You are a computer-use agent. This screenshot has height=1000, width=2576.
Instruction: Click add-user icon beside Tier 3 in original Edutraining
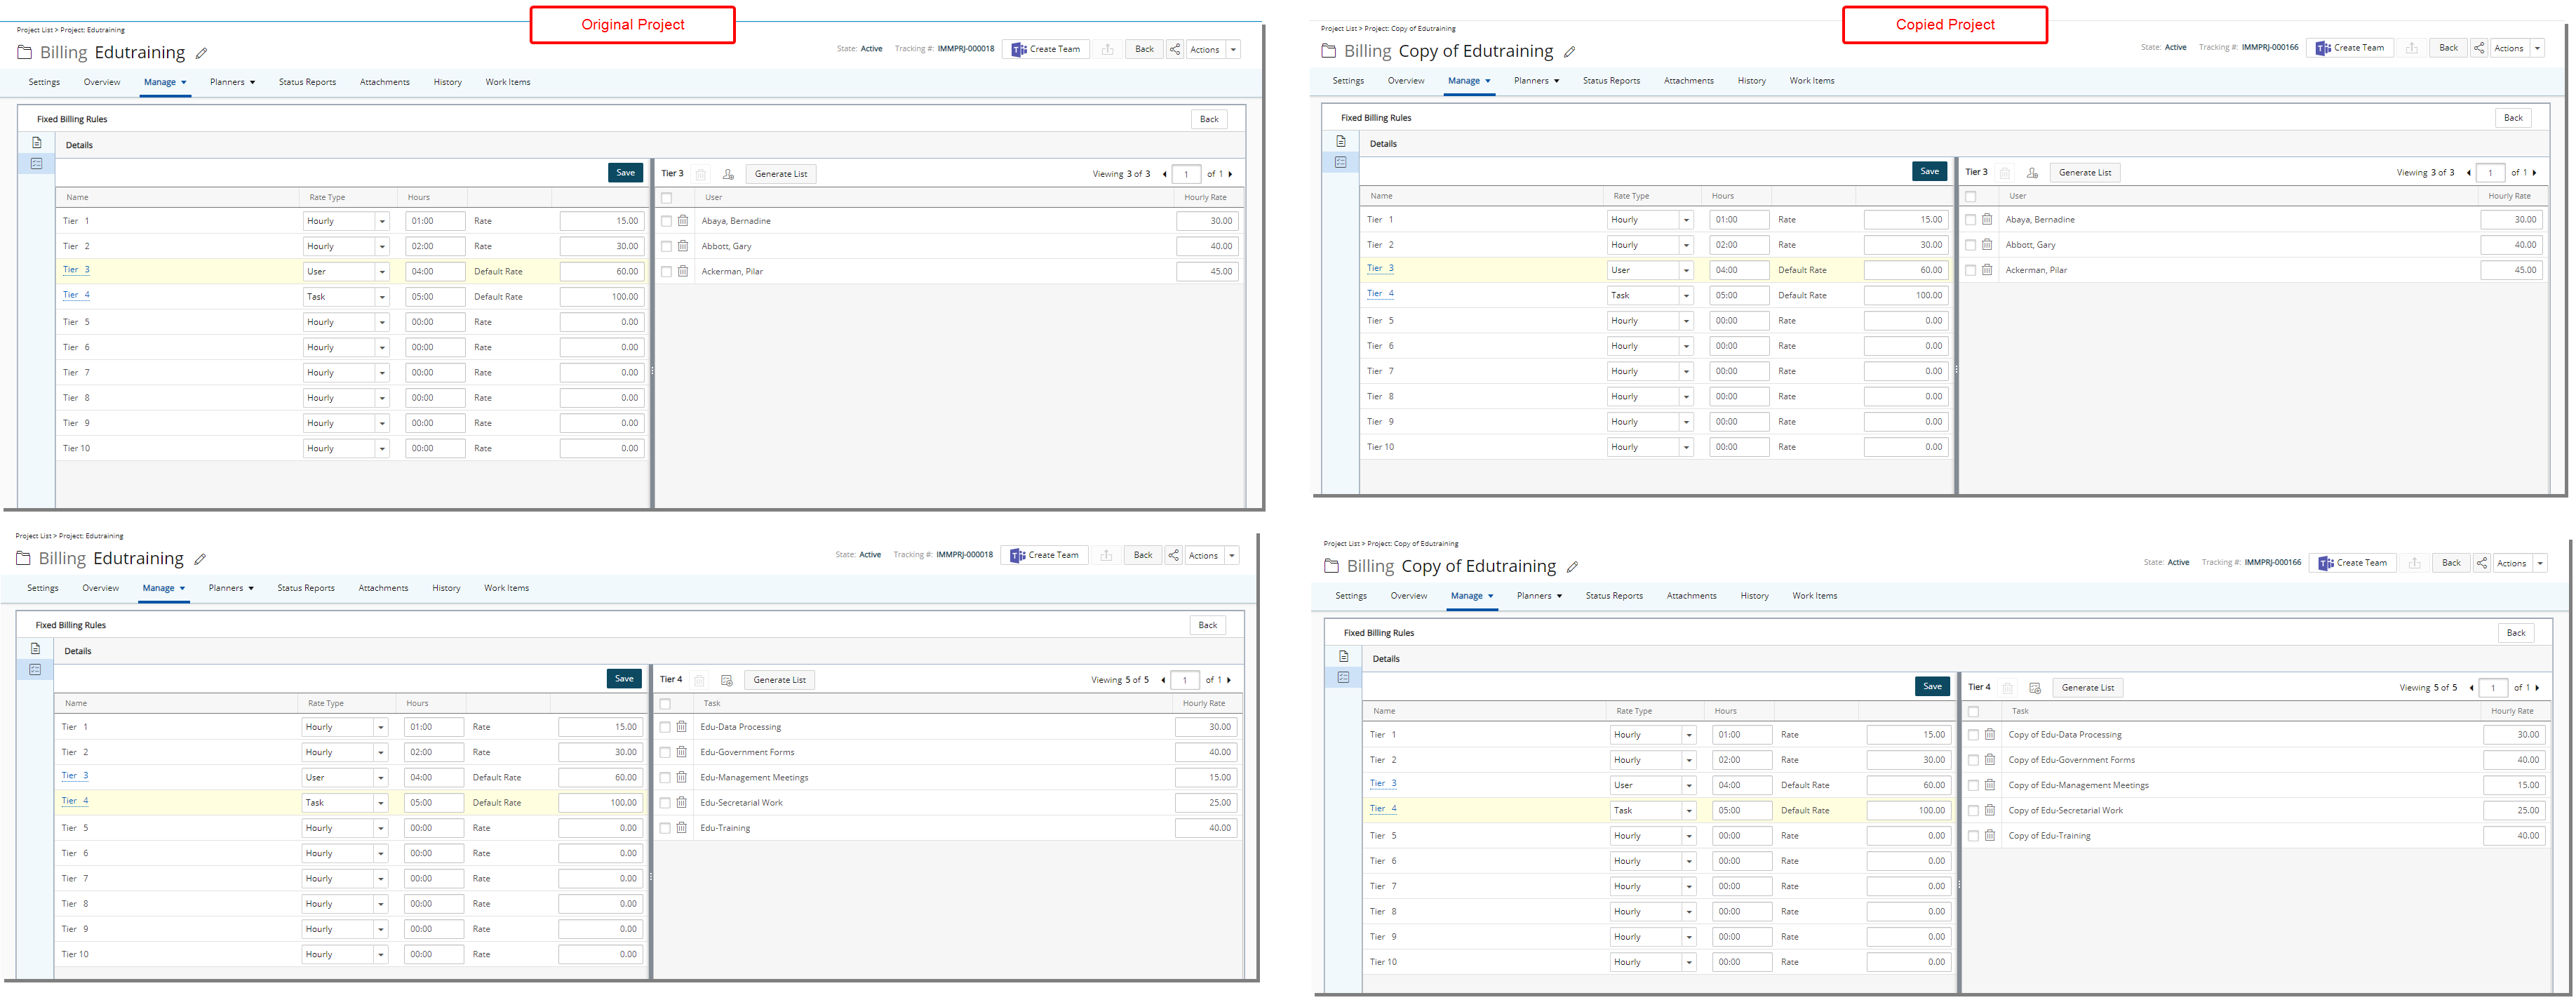[x=728, y=174]
